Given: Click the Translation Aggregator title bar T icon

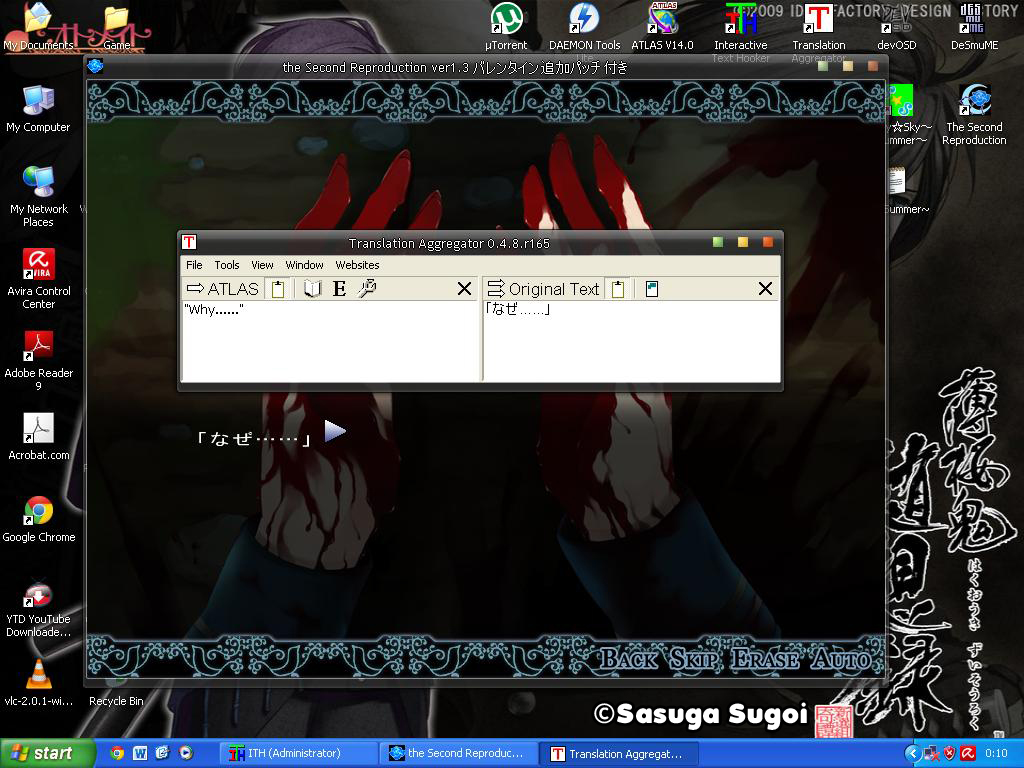Looking at the screenshot, I should 189,242.
